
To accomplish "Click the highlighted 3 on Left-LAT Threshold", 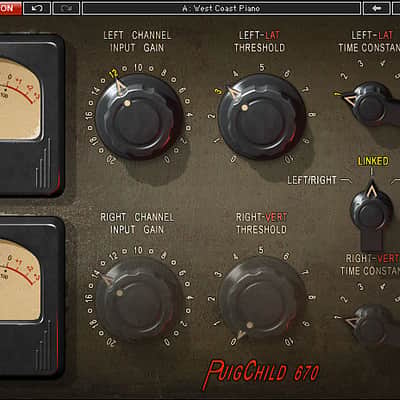I will [218, 91].
